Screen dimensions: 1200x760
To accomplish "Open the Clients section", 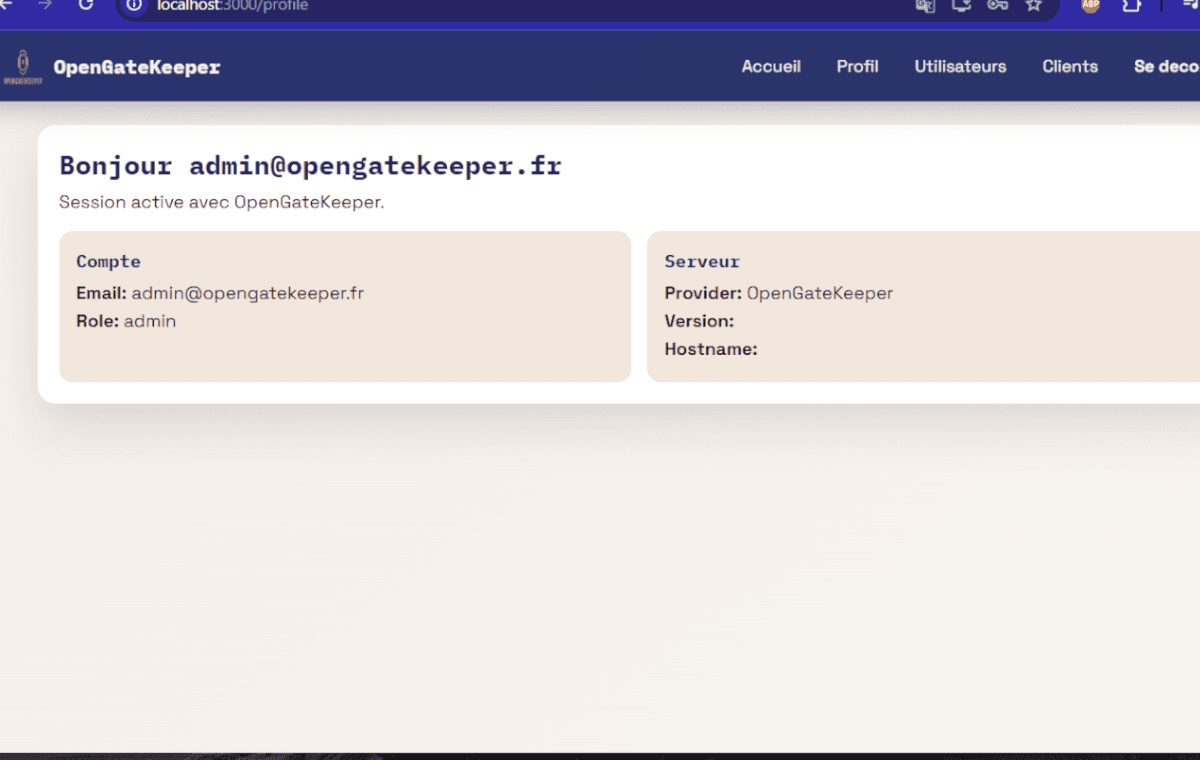I will click(1070, 66).
